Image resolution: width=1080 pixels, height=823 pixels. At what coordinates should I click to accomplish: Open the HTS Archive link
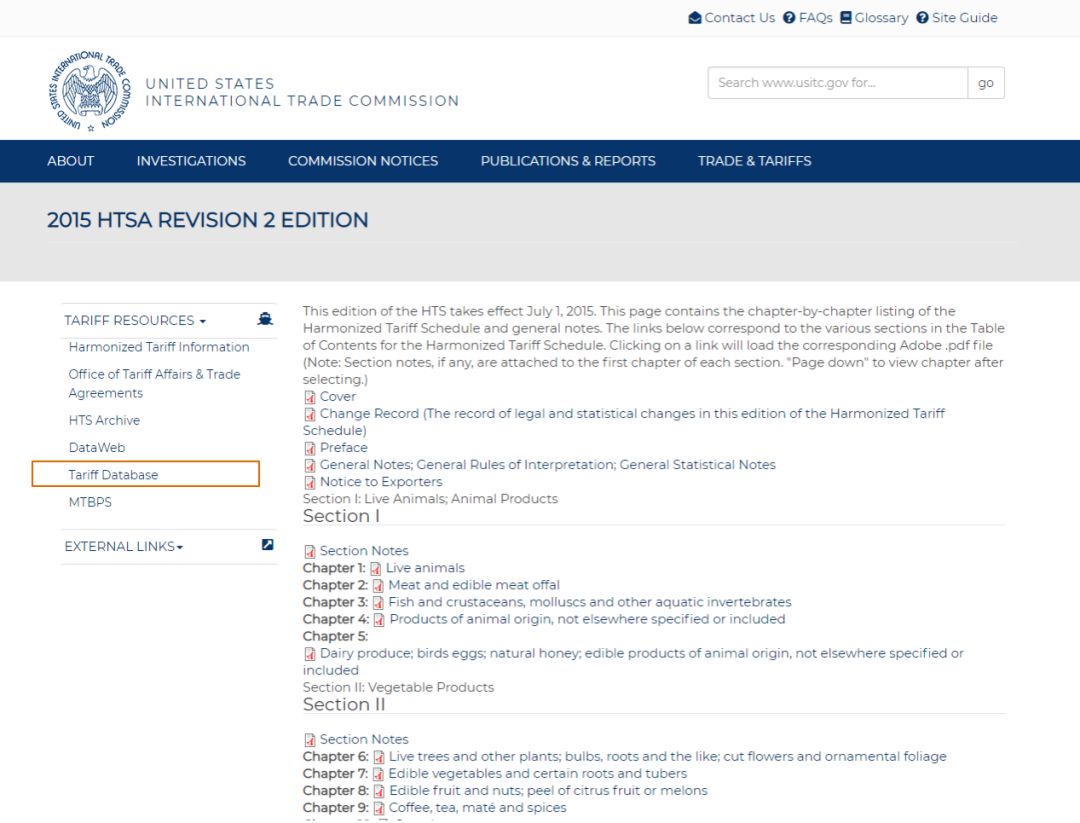click(x=104, y=420)
